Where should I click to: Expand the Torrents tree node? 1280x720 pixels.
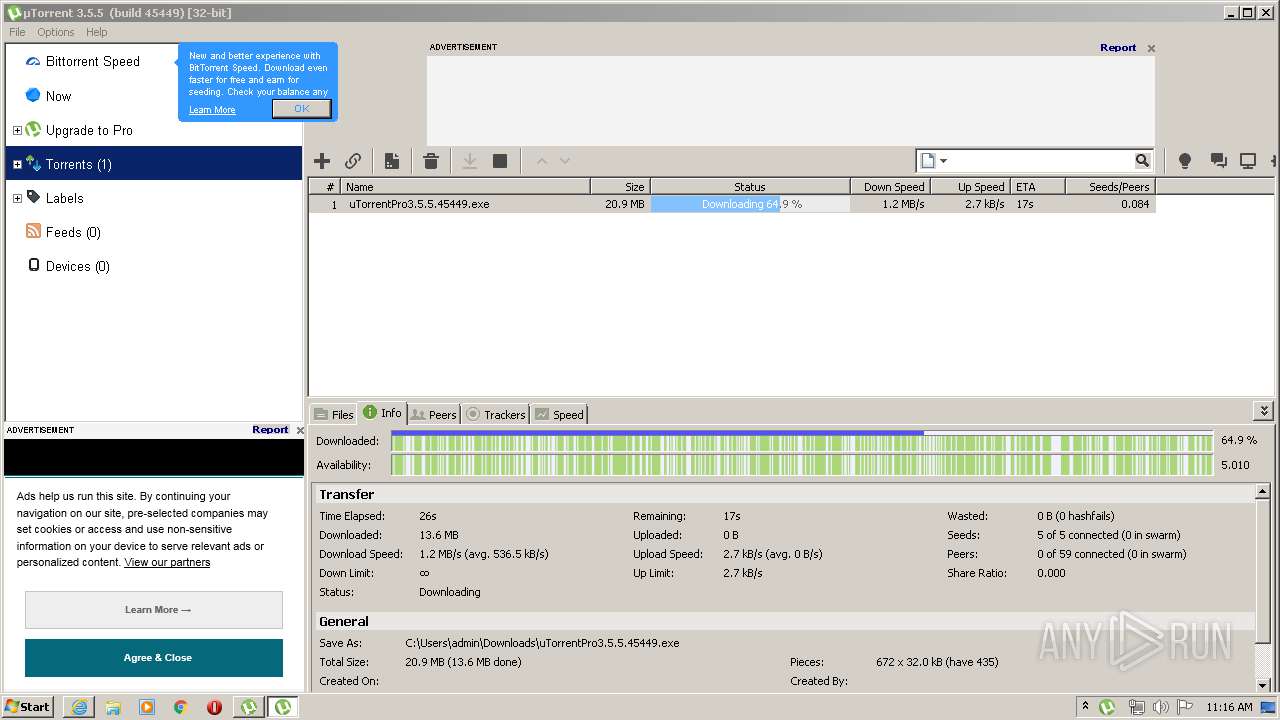[x=17, y=164]
